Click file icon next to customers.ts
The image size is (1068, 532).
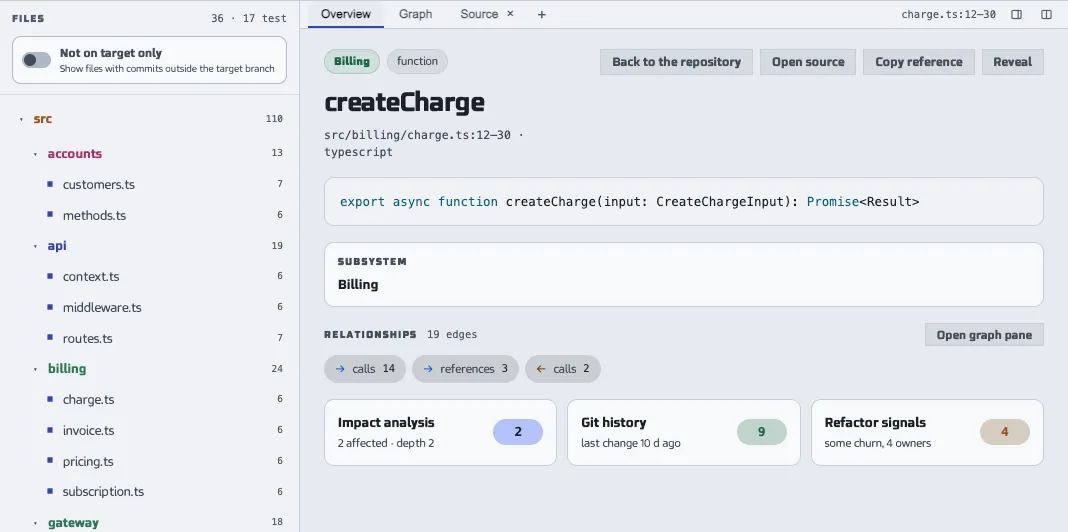pos(50,184)
